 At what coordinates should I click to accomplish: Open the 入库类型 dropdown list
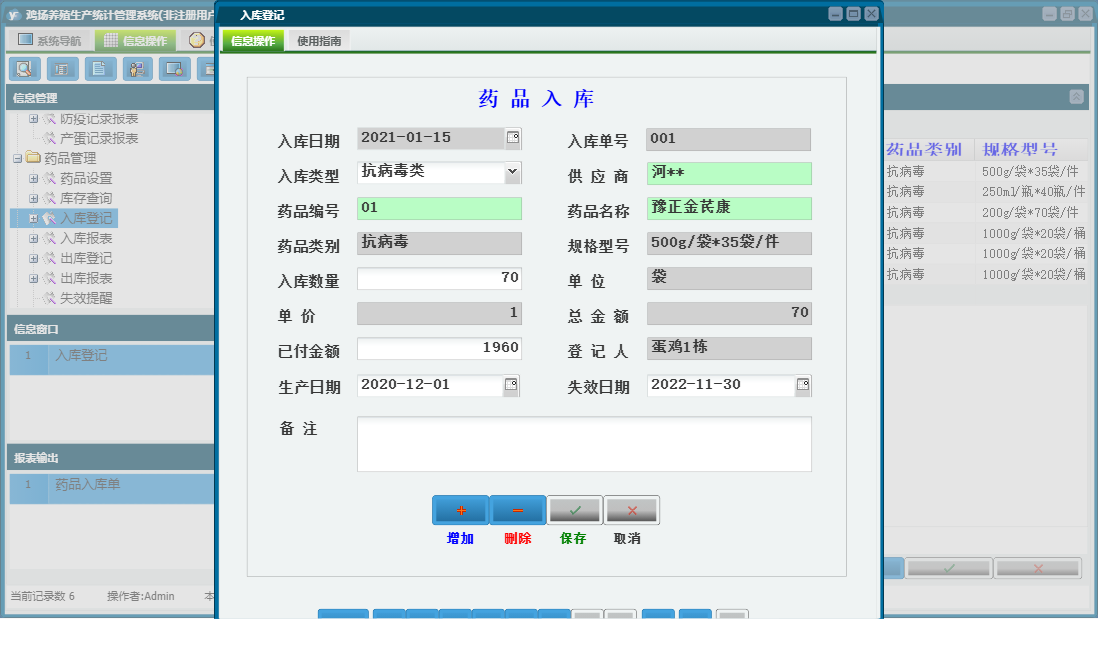[513, 172]
